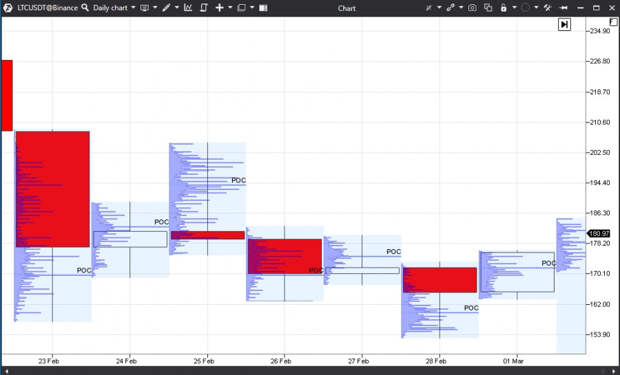Image resolution: width=620 pixels, height=375 pixels.
Task: Click the instrument search magnifier icon
Action: 85,8
